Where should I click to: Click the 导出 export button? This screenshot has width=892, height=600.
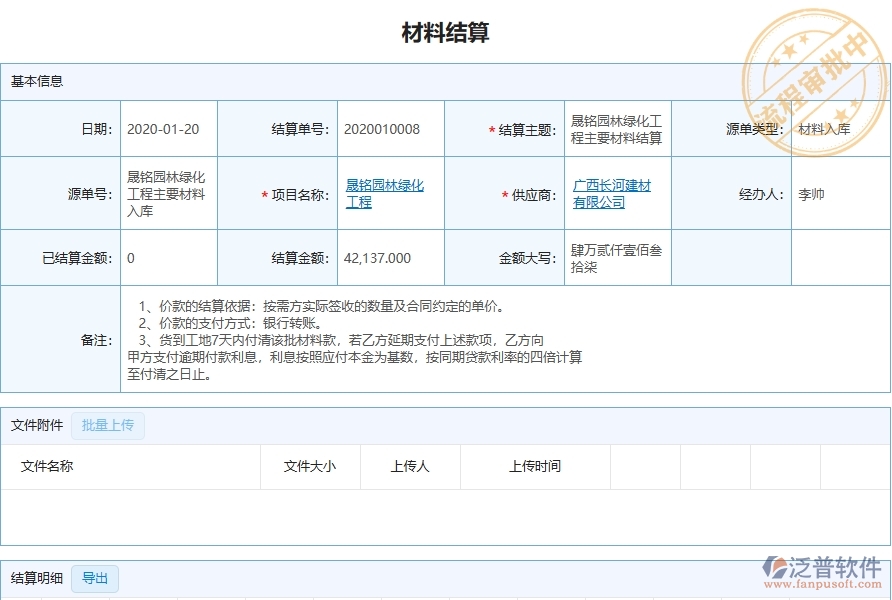click(94, 578)
